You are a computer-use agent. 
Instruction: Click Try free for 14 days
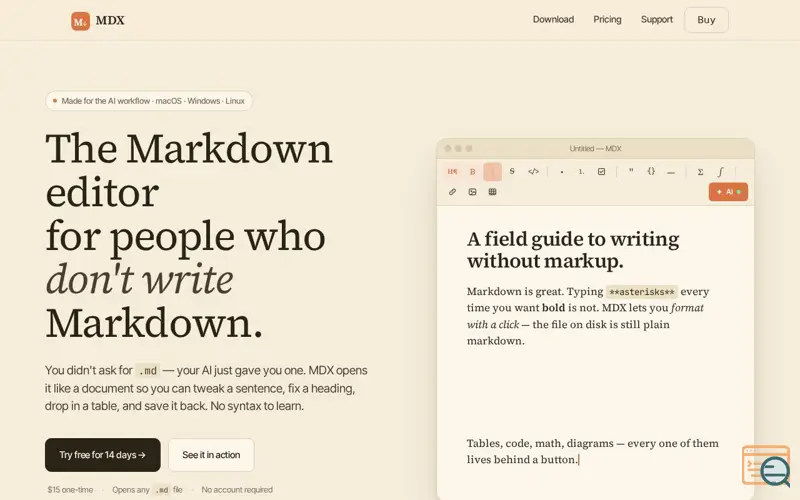(103, 455)
